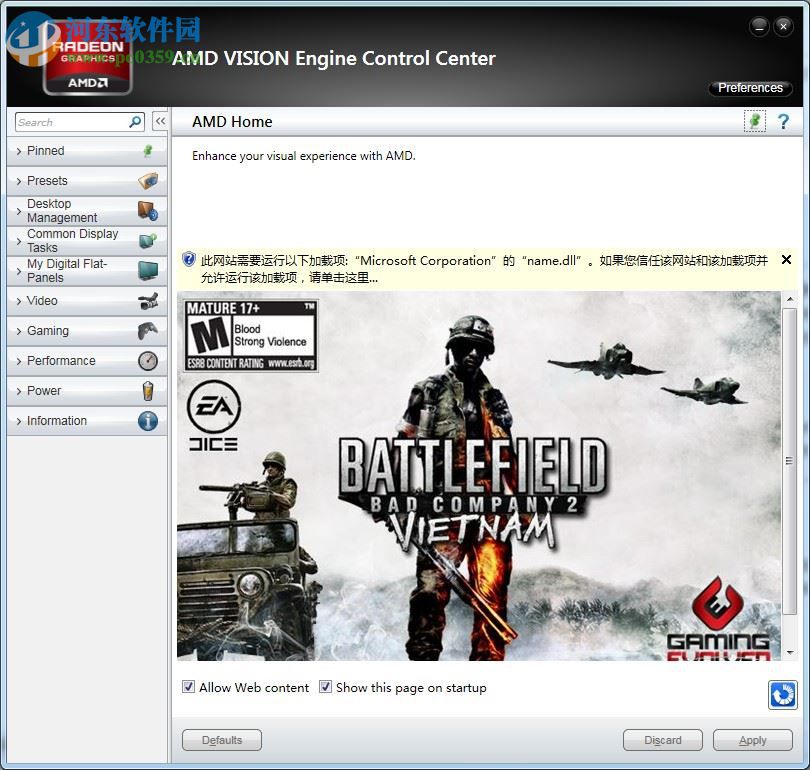Open AMD Home help with the question mark
810x770 pixels.
pos(783,121)
